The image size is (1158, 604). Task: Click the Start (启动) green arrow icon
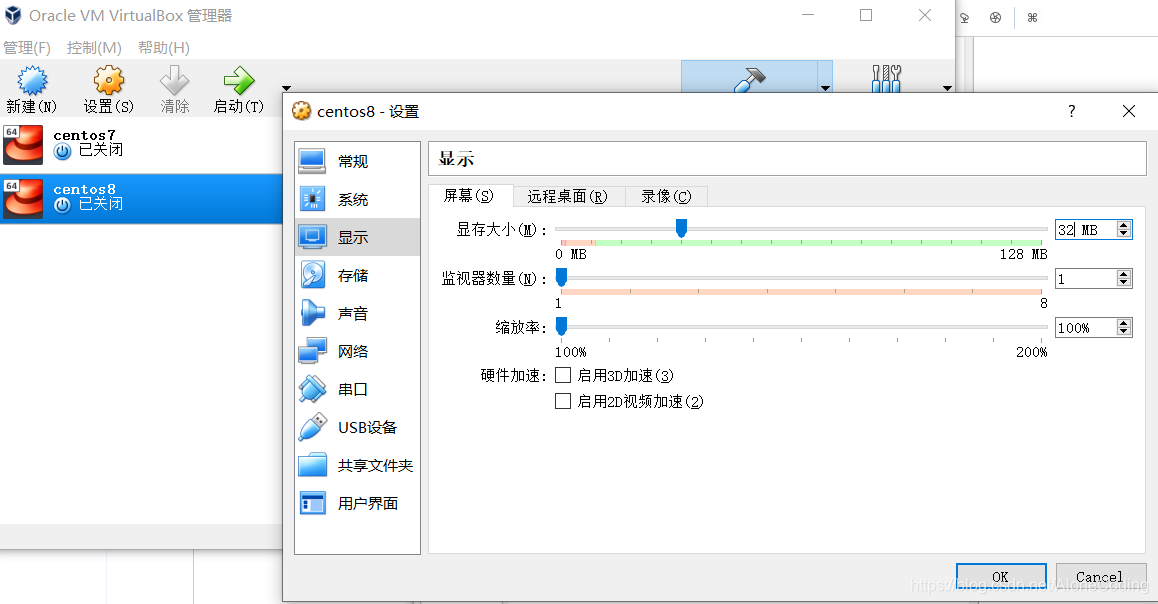click(x=239, y=80)
